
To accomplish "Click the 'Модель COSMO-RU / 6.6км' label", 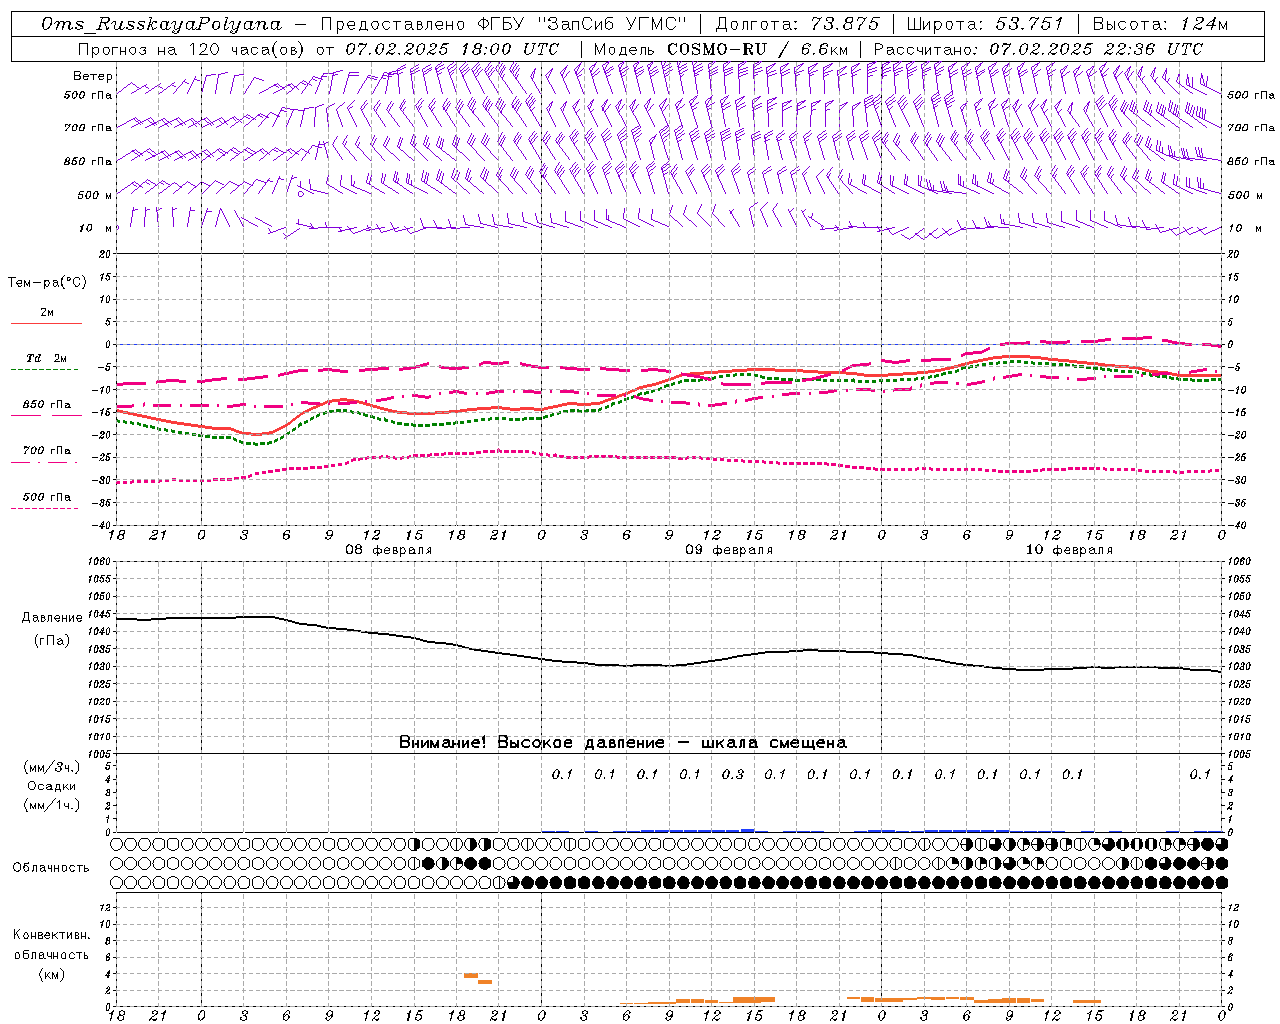I will (720, 48).
